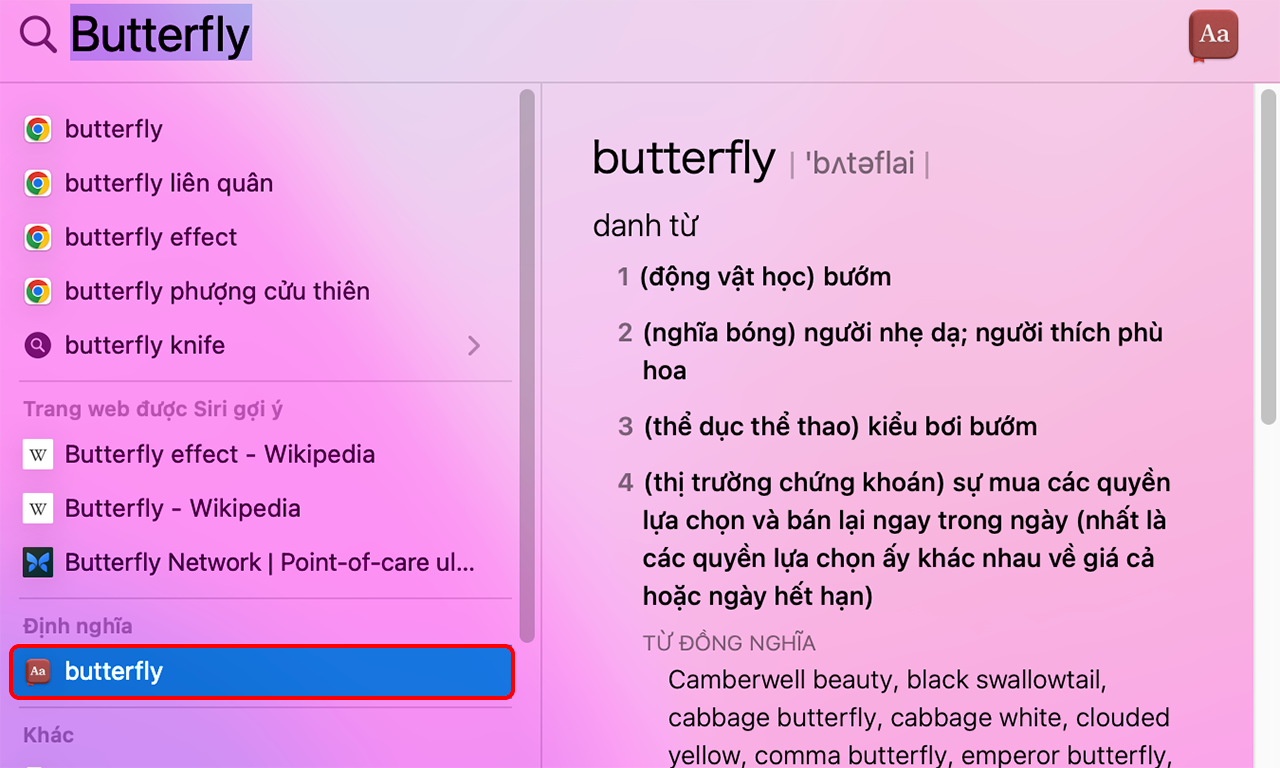Image resolution: width=1280 pixels, height=768 pixels.
Task: Click the purple search icon beside "butterfly knife"
Action: [38, 345]
